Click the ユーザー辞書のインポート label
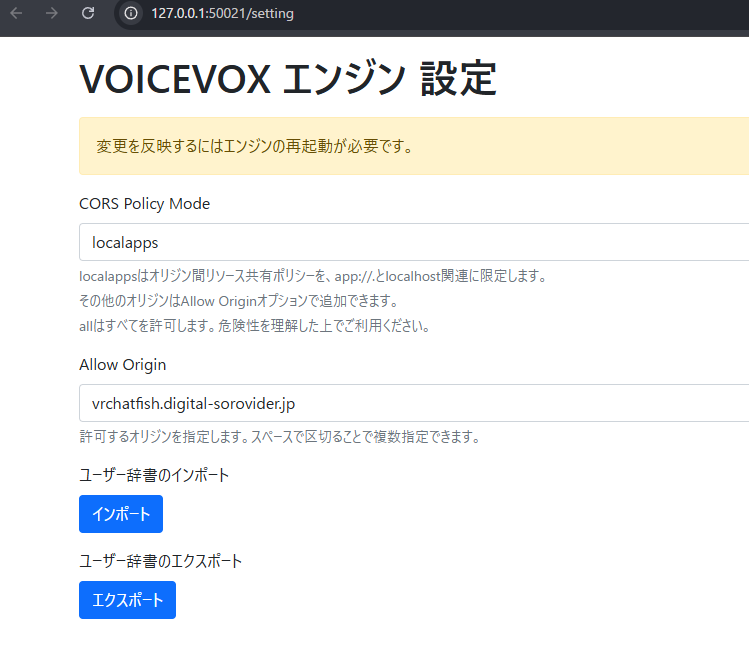The image size is (749, 662). (x=154, y=475)
